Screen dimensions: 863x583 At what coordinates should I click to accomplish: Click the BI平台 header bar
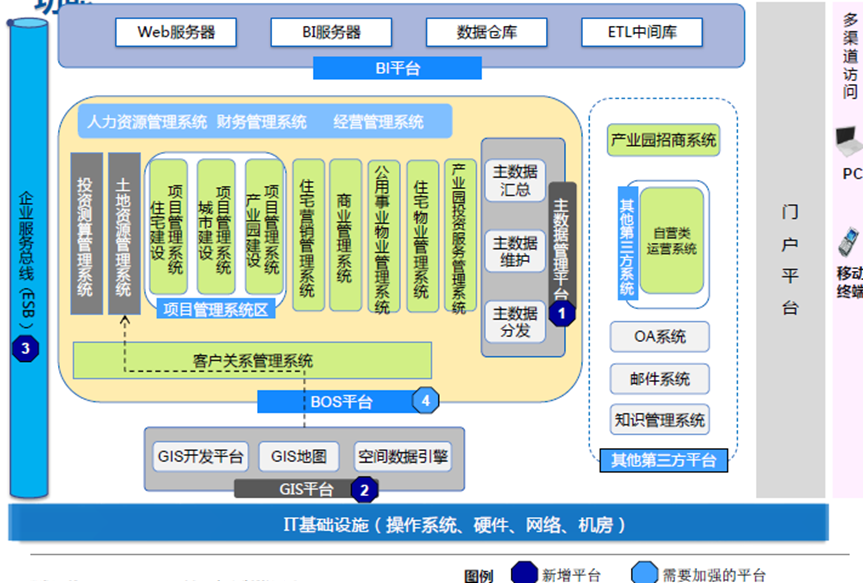point(396,67)
